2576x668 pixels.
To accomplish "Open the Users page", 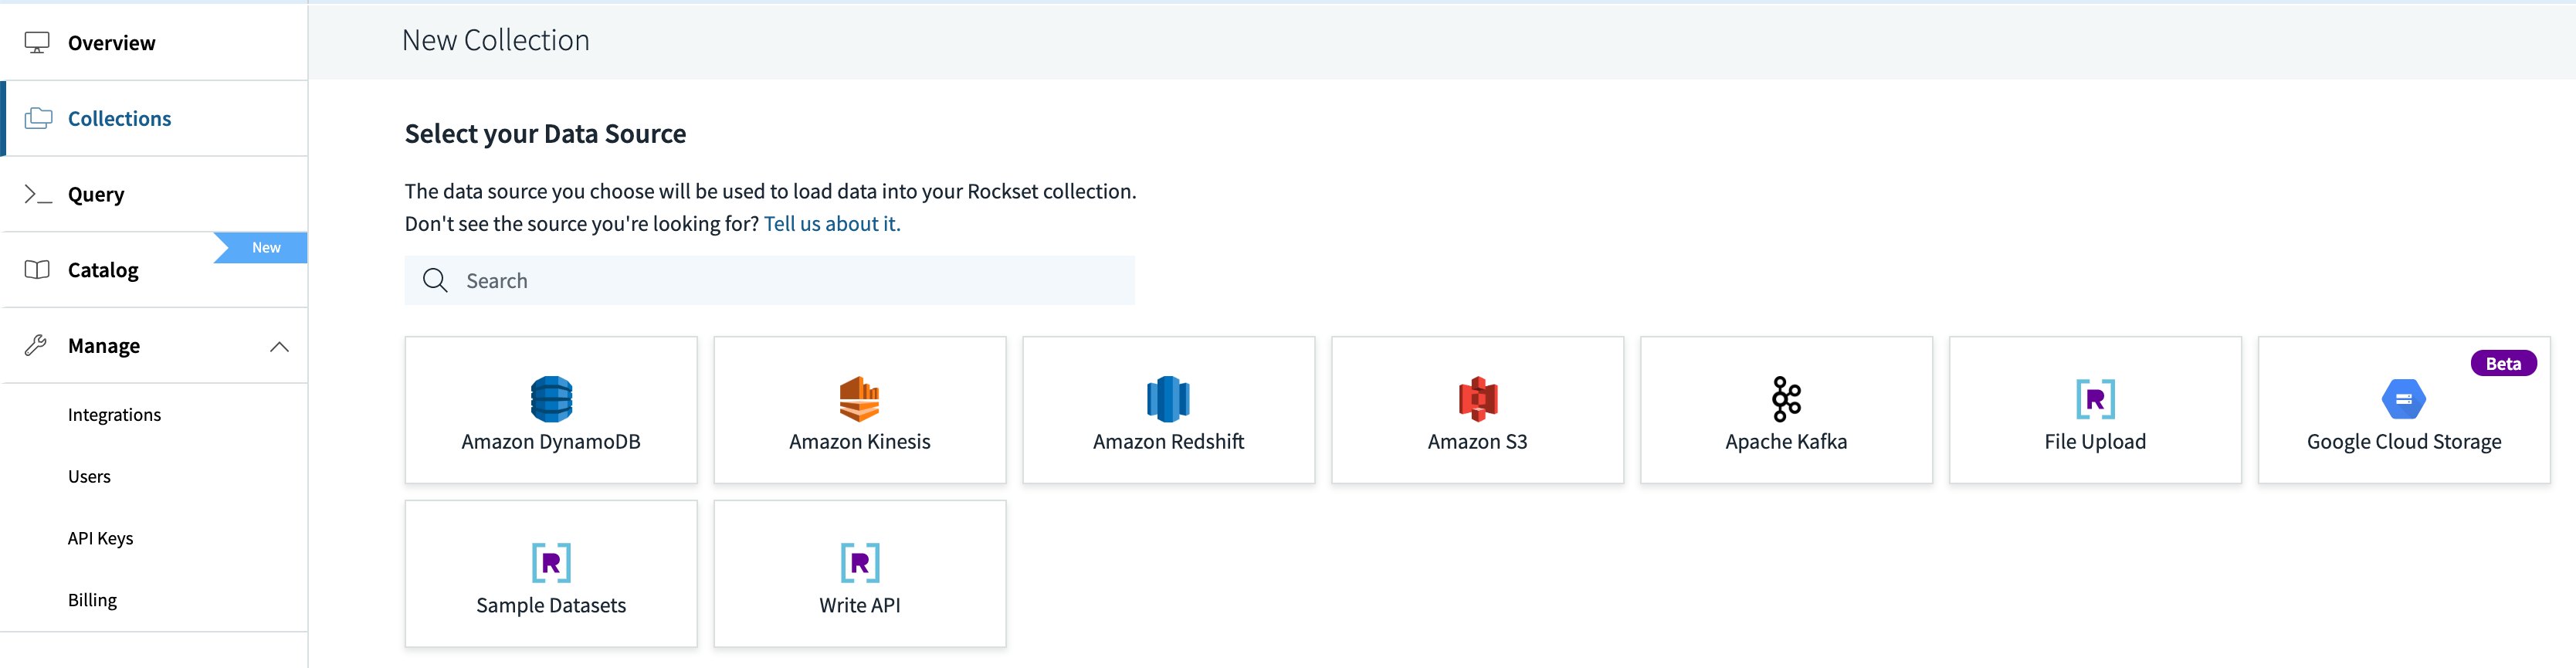I will (x=89, y=476).
